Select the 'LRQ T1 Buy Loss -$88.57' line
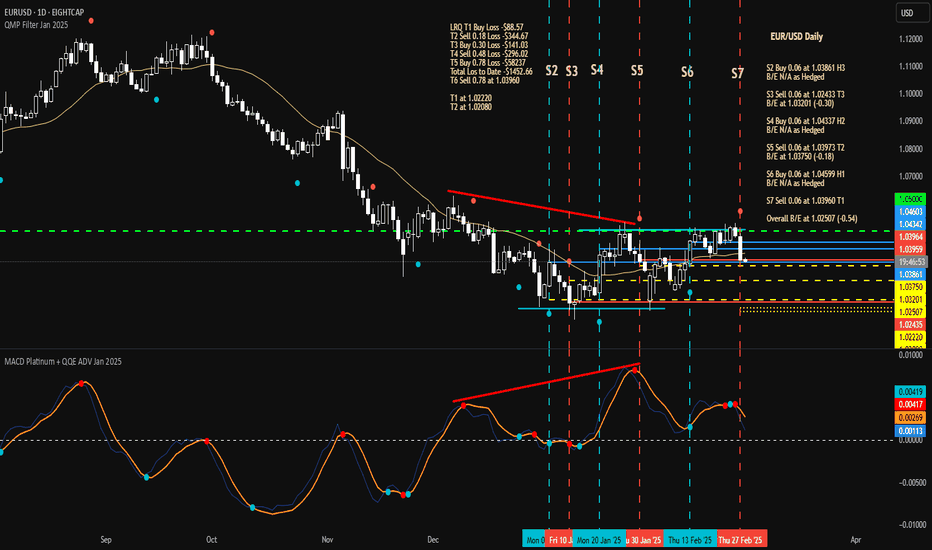 coord(486,27)
